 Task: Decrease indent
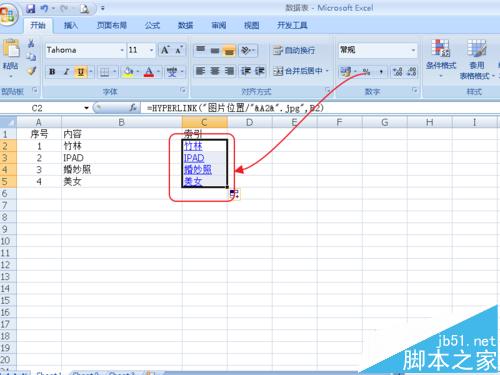click(246, 71)
